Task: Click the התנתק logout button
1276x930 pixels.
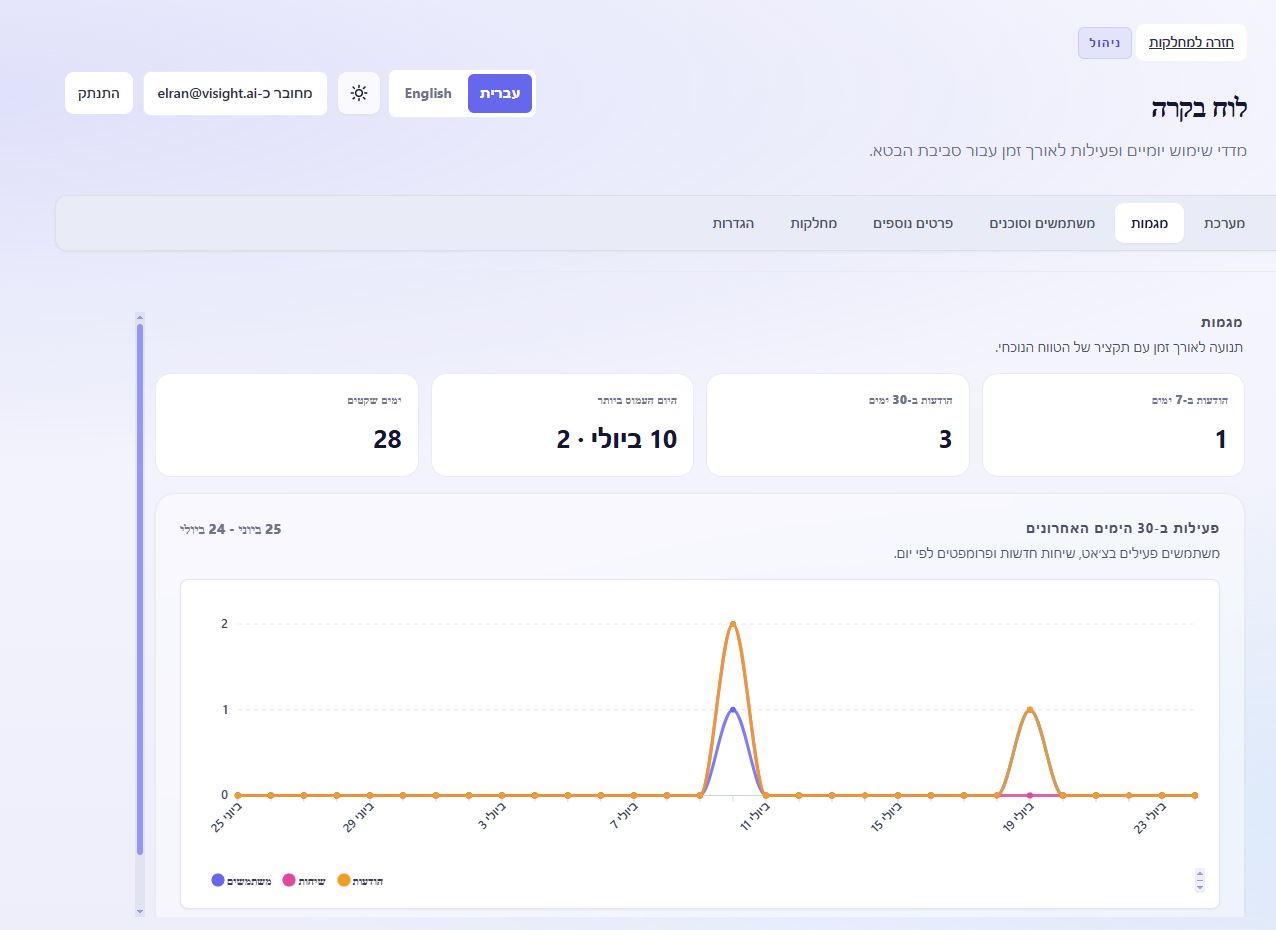Action: (x=99, y=93)
